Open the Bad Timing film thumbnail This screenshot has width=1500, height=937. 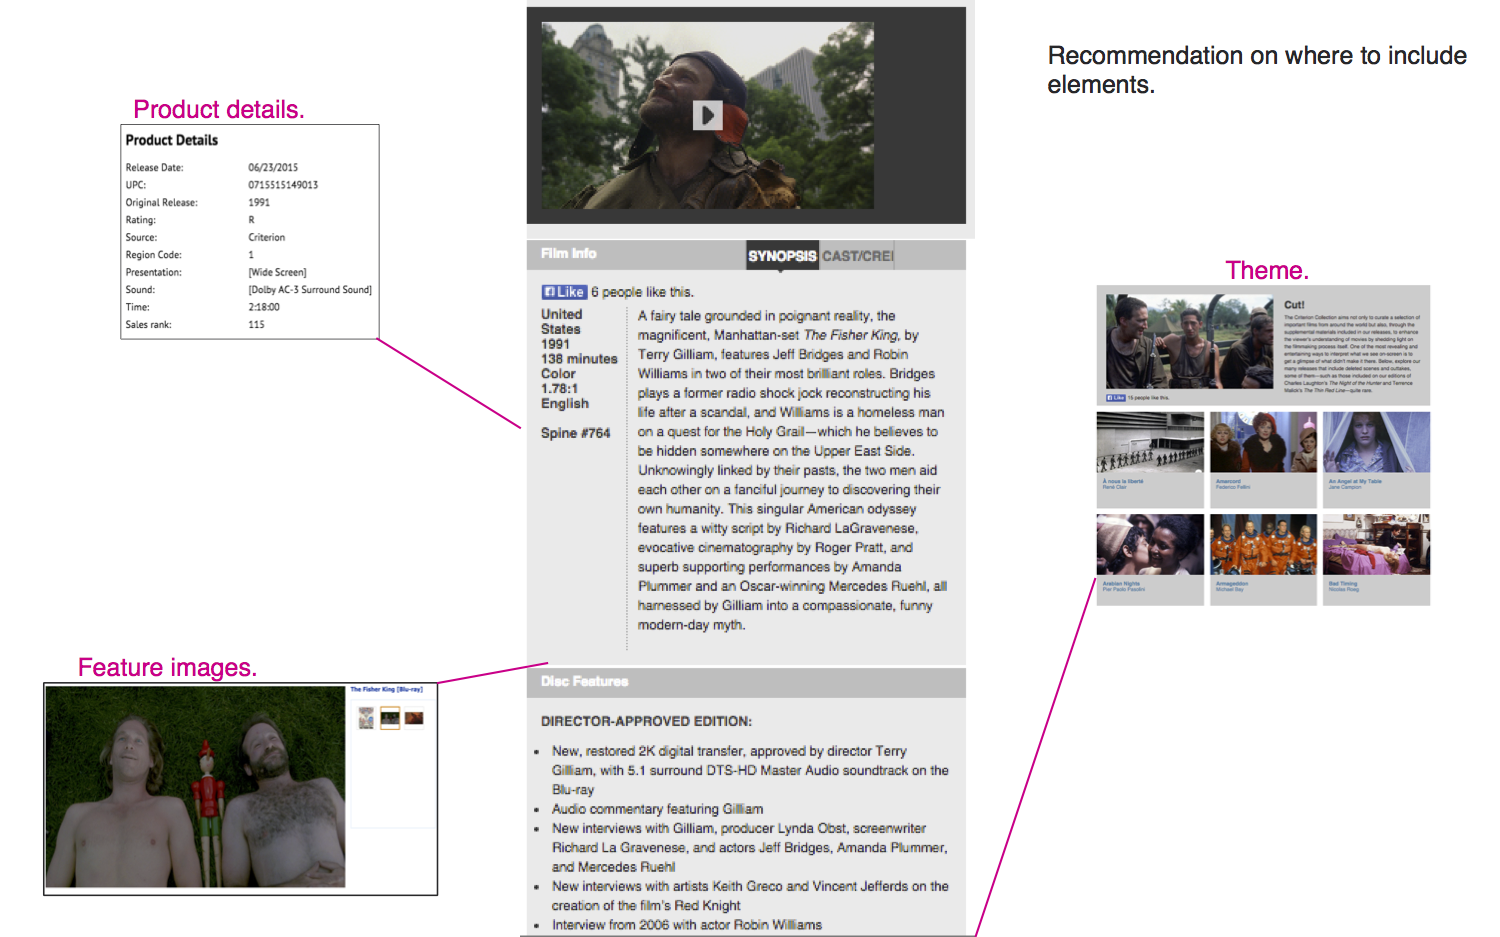1376,544
